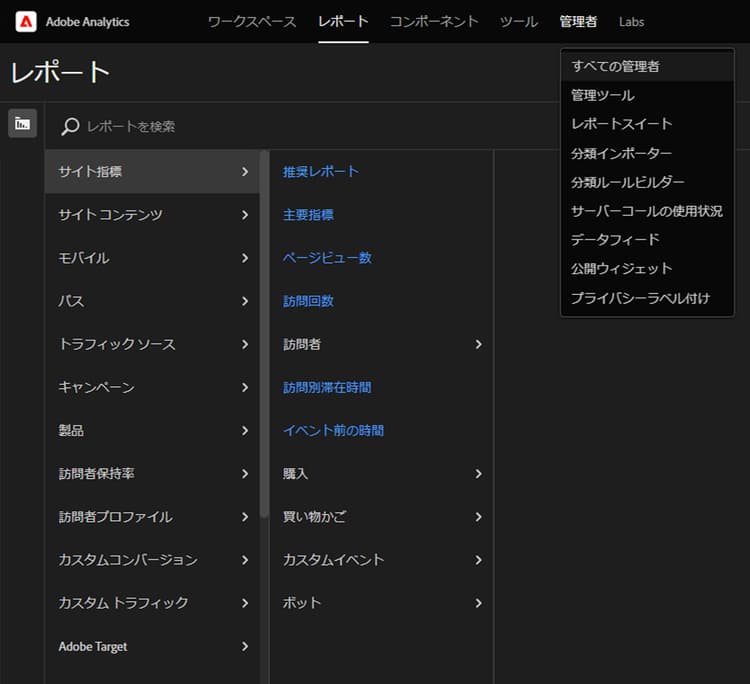Image resolution: width=750 pixels, height=684 pixels.
Task: Expand the カスタムコンバージョン chevron
Action: click(x=245, y=560)
